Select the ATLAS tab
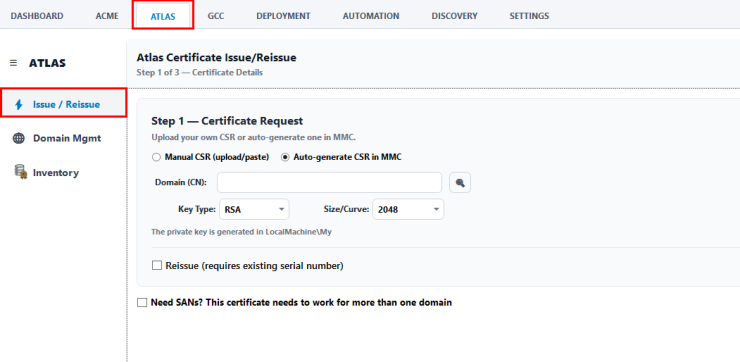The image size is (740, 362). pos(163,16)
